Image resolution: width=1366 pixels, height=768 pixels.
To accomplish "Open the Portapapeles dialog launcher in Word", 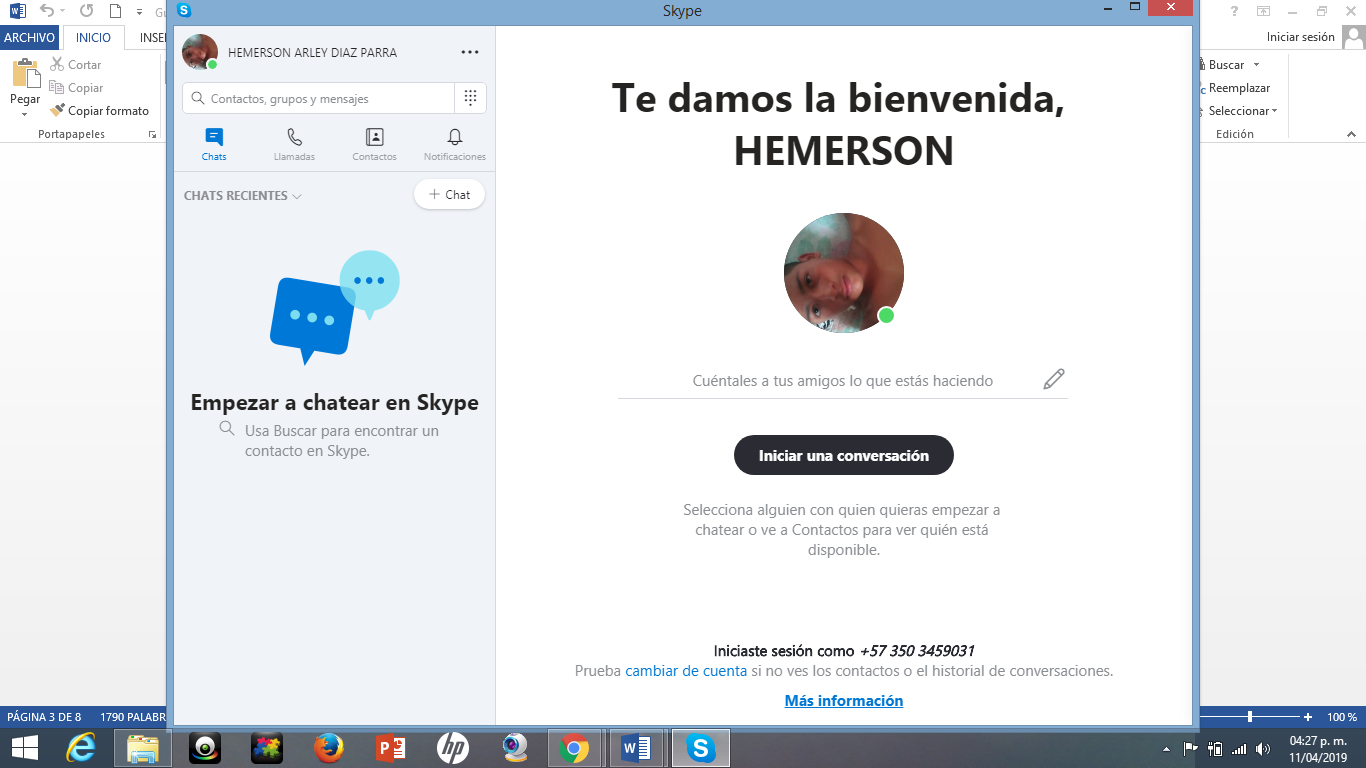I will pos(153,134).
